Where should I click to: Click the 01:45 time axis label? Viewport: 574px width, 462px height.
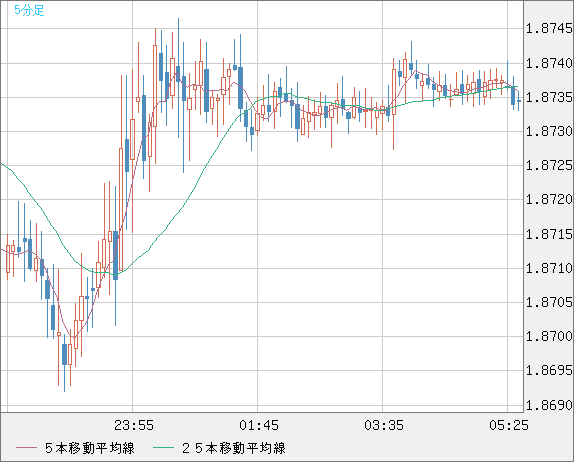259,425
